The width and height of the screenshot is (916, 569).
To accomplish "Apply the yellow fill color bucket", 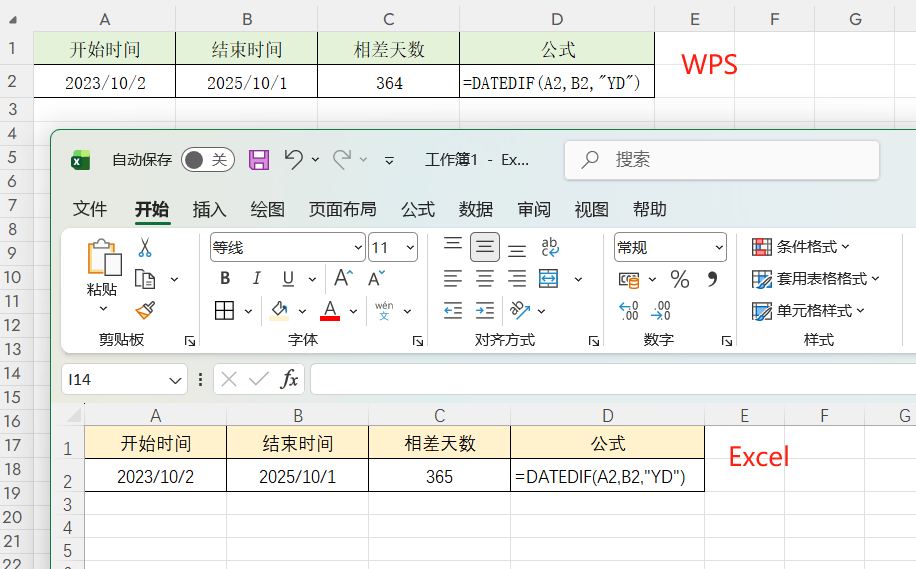I will tap(279, 310).
